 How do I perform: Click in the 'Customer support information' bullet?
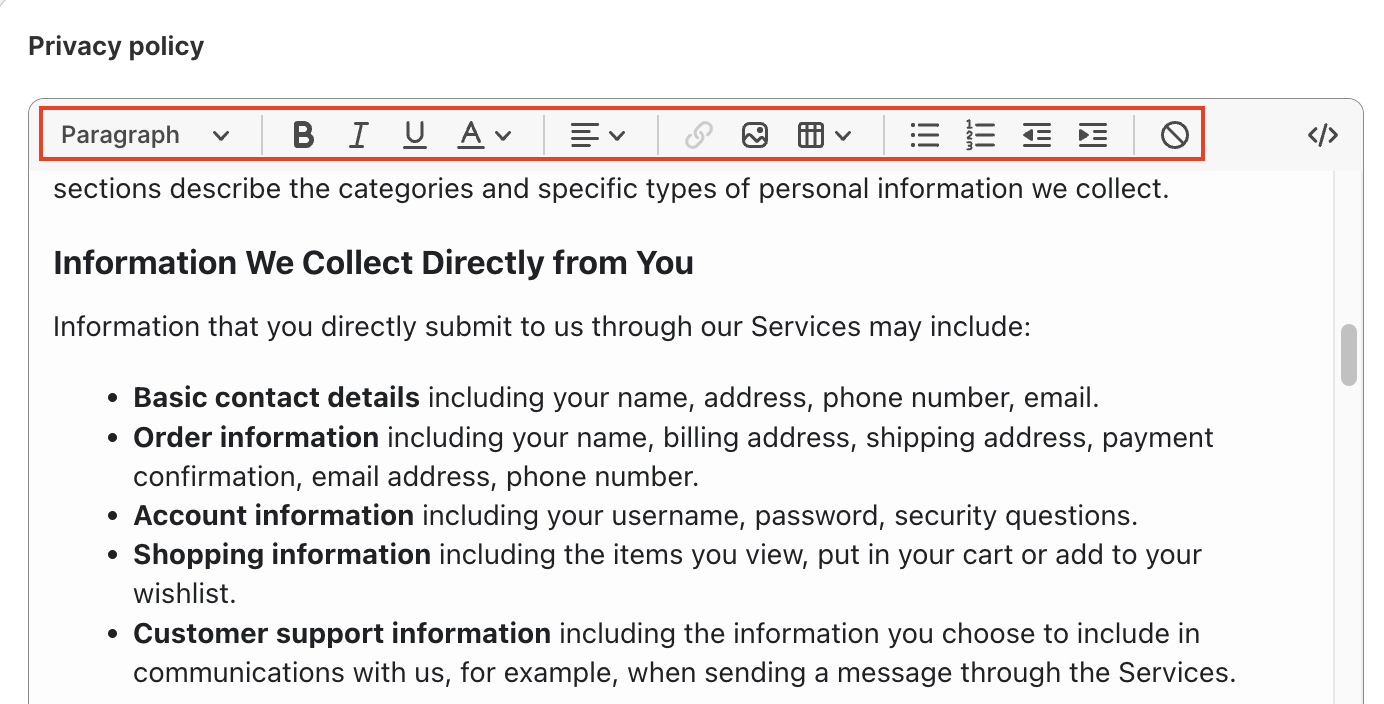342,634
